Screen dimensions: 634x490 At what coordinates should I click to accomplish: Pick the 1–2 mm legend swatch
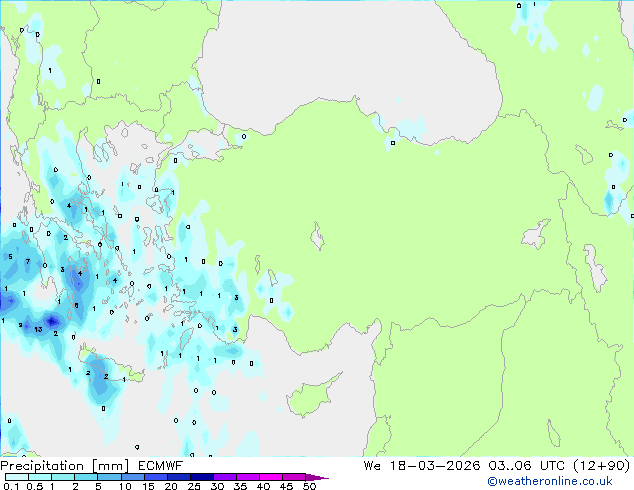pyautogui.click(x=63, y=477)
